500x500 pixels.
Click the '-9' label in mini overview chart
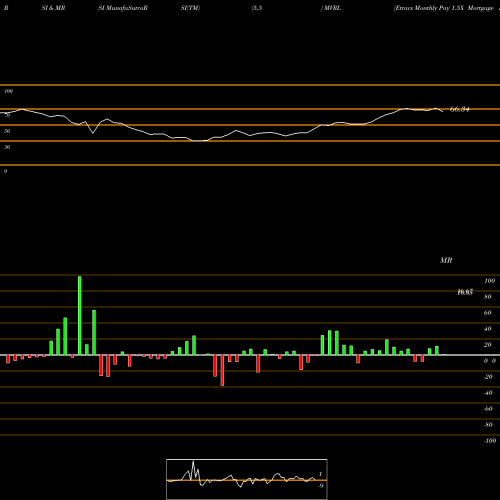(321, 486)
